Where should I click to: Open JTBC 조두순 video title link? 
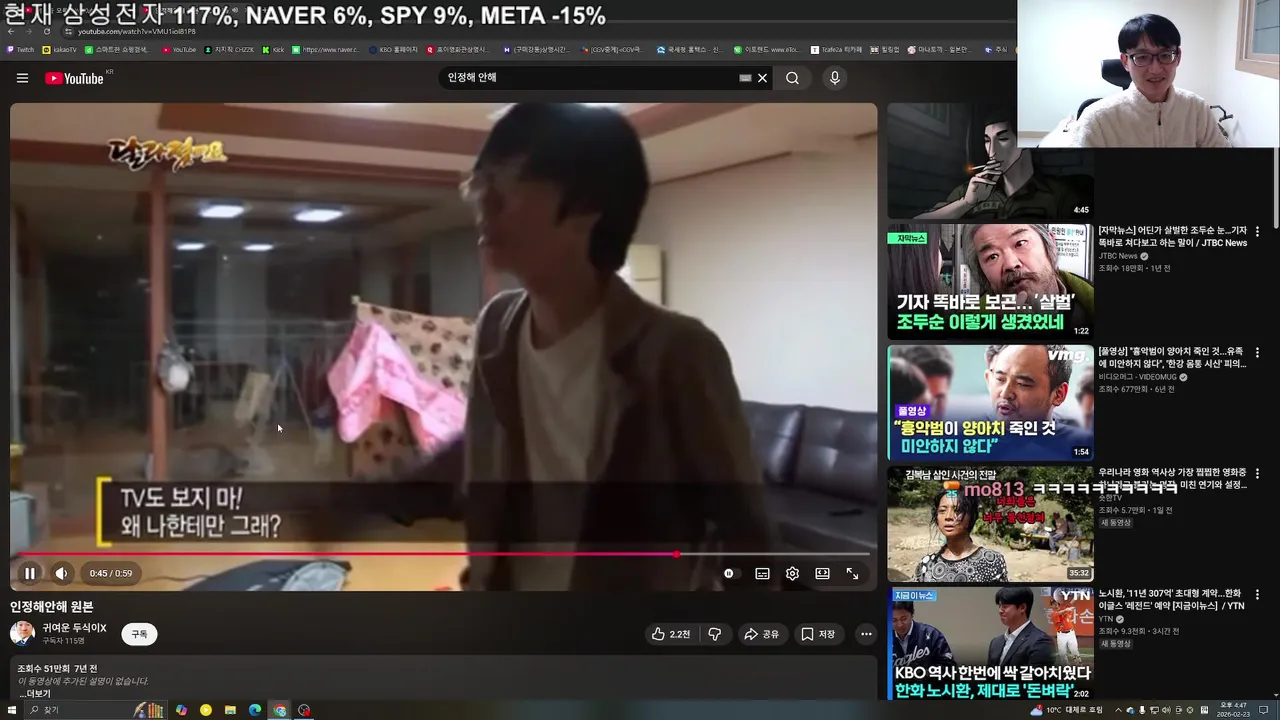coord(1173,236)
